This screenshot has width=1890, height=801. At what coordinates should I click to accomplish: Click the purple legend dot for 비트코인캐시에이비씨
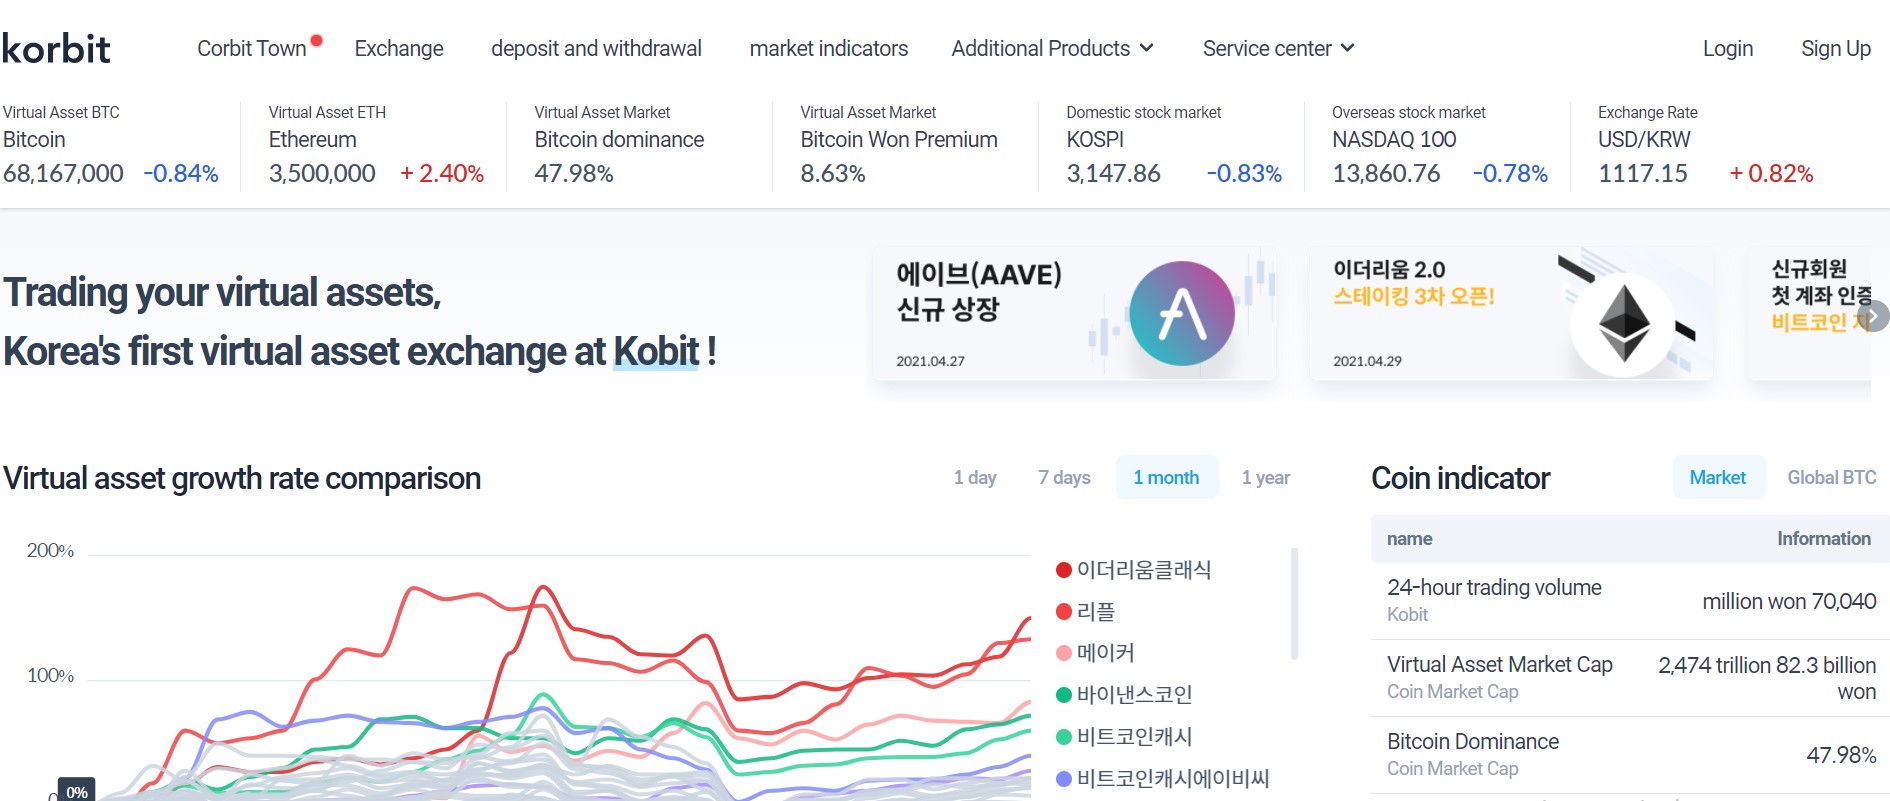[1062, 778]
